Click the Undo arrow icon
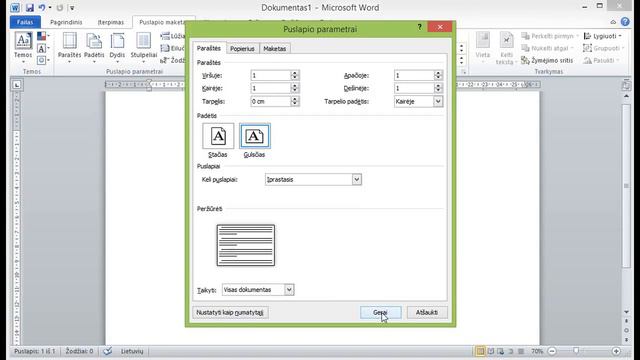Viewport: 640px width, 360px height. pos(42,8)
